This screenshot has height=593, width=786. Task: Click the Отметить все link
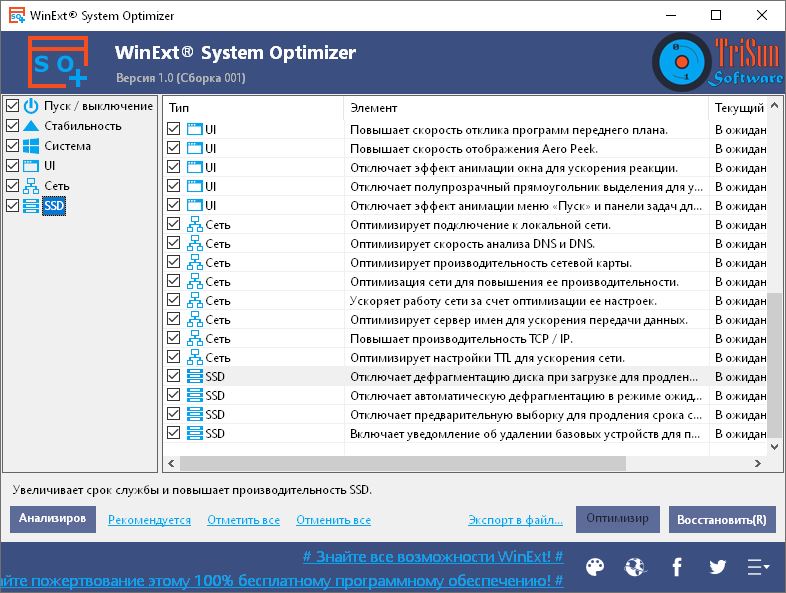tap(244, 520)
